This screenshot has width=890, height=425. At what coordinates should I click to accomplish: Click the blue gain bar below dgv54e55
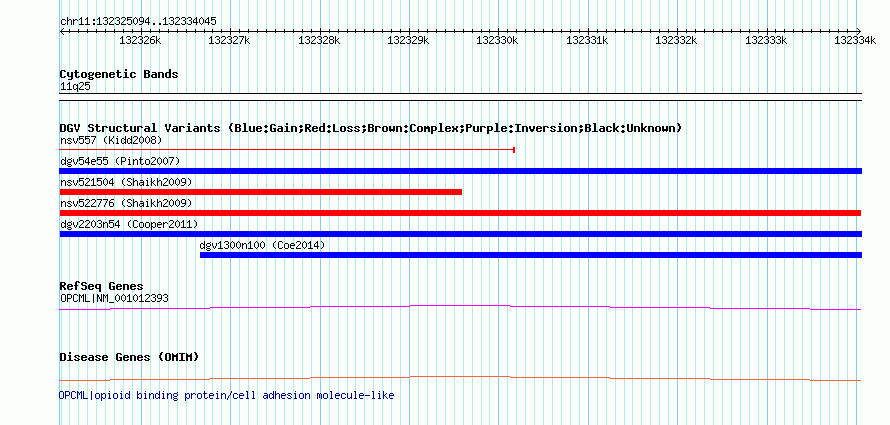(x=460, y=171)
